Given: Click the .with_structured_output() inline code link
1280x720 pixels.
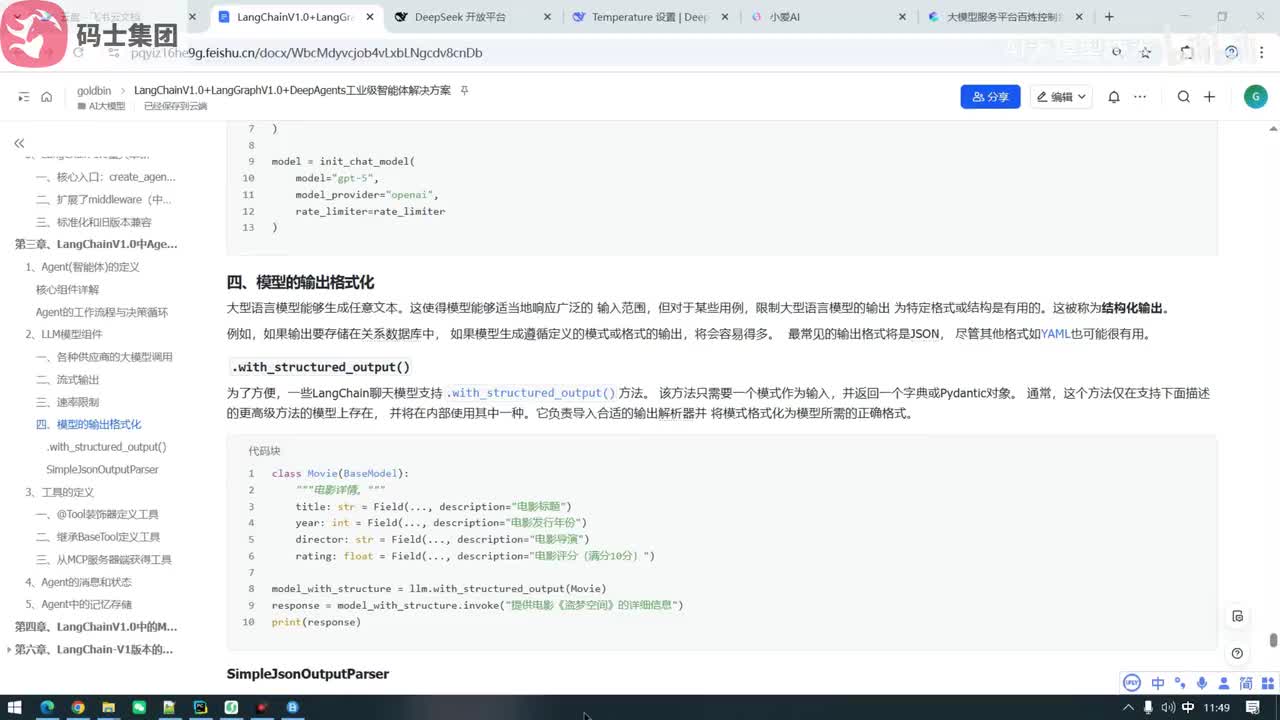Looking at the screenshot, I should [531, 393].
